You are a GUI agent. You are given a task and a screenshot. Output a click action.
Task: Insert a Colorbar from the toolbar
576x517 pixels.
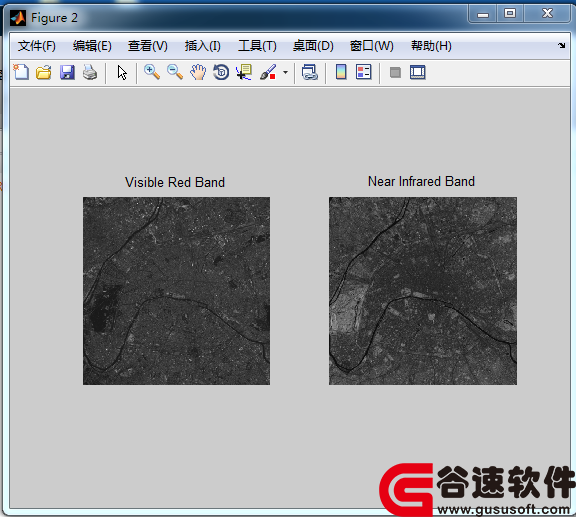(341, 72)
